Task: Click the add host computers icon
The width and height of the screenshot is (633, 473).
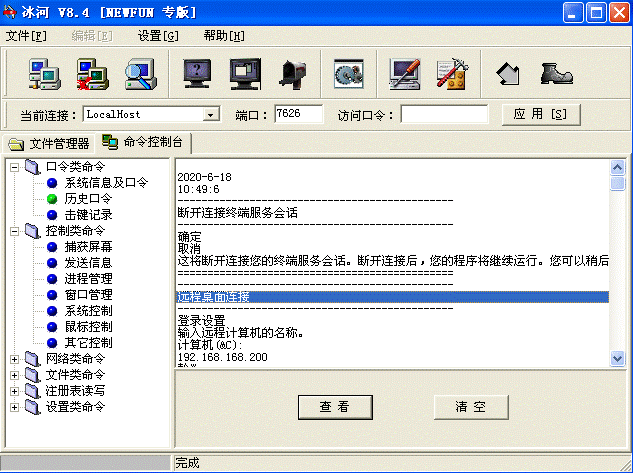Action: (x=44, y=74)
